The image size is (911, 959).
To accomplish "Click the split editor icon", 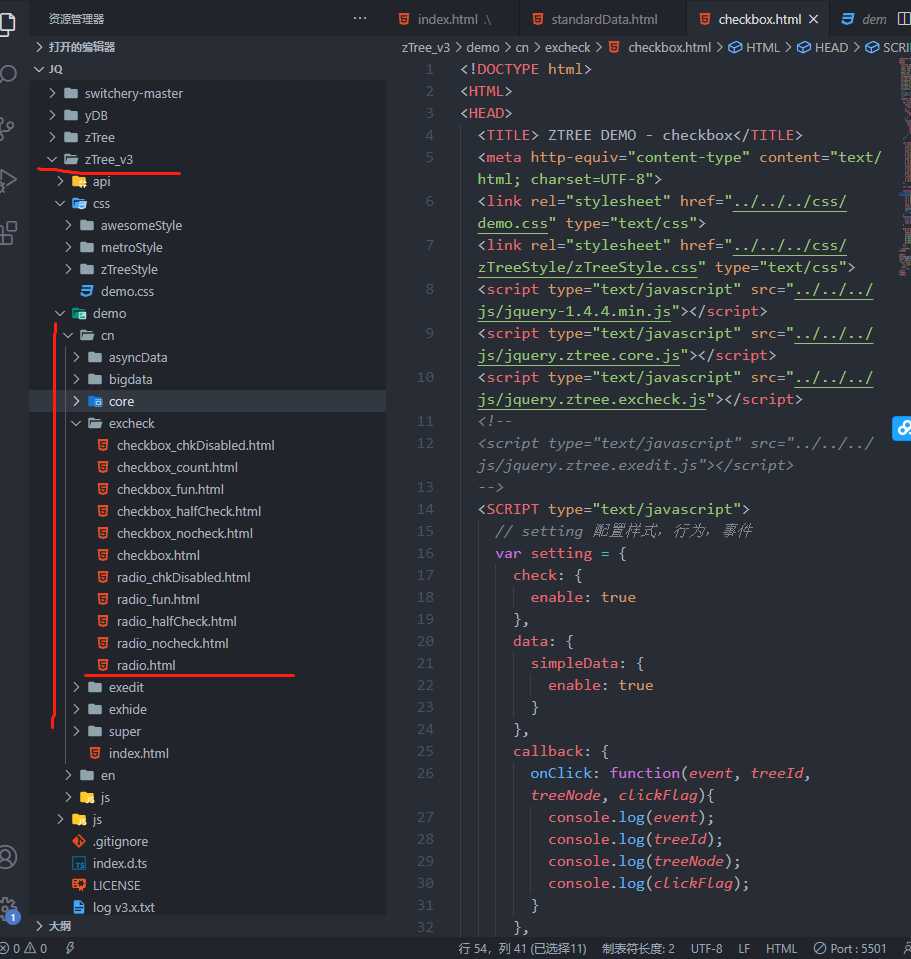I will 904,19.
